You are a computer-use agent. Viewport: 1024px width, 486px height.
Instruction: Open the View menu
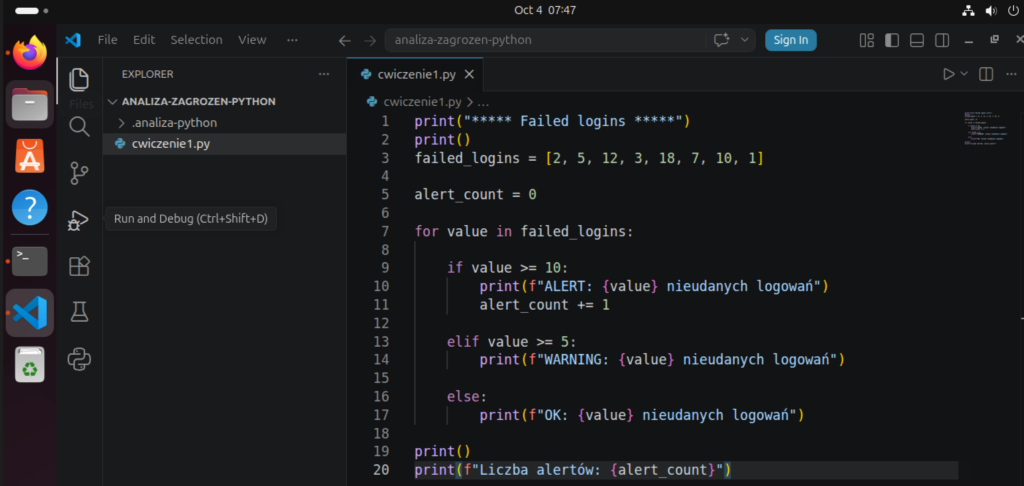(252, 40)
